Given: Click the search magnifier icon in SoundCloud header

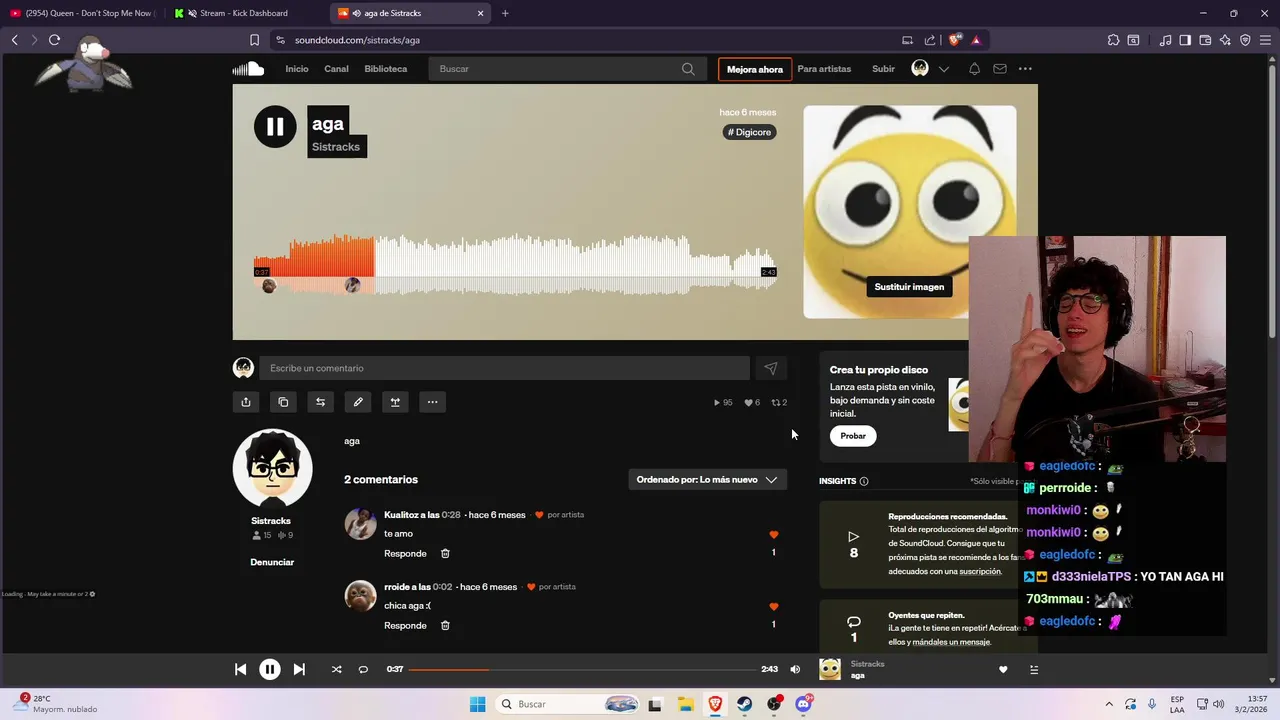Looking at the screenshot, I should 688,69.
